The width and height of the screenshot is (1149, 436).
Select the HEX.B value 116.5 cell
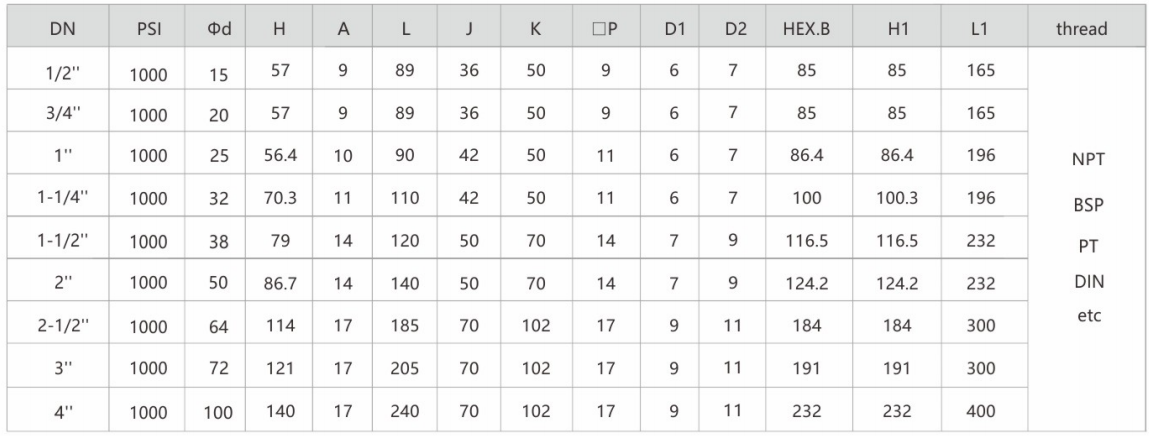[x=807, y=240]
